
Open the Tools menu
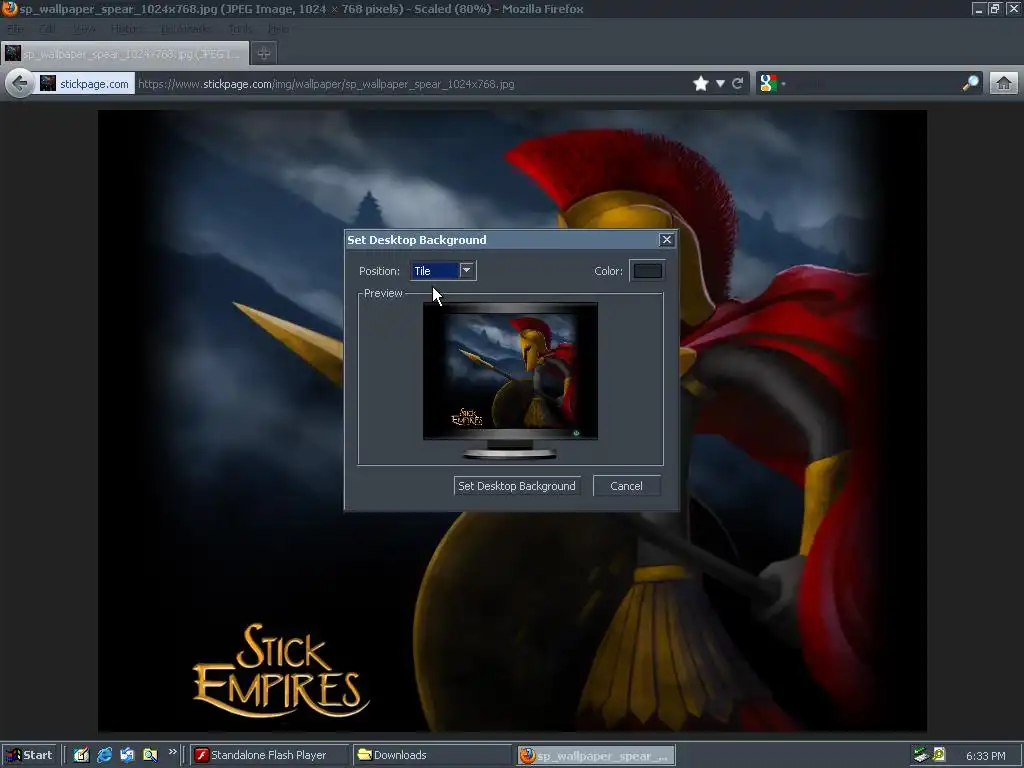point(240,29)
